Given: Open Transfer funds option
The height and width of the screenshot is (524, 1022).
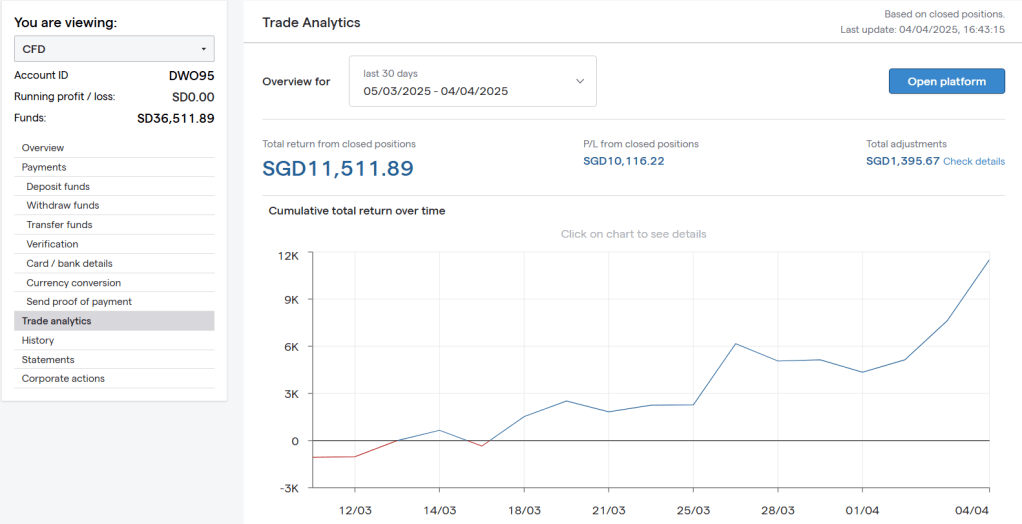Looking at the screenshot, I should click(59, 225).
